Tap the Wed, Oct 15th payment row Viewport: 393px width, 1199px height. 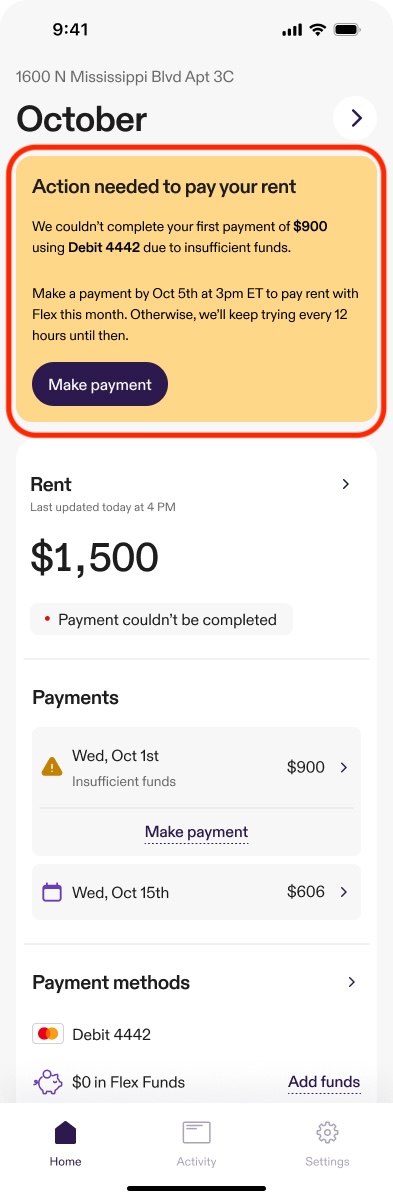(x=196, y=892)
